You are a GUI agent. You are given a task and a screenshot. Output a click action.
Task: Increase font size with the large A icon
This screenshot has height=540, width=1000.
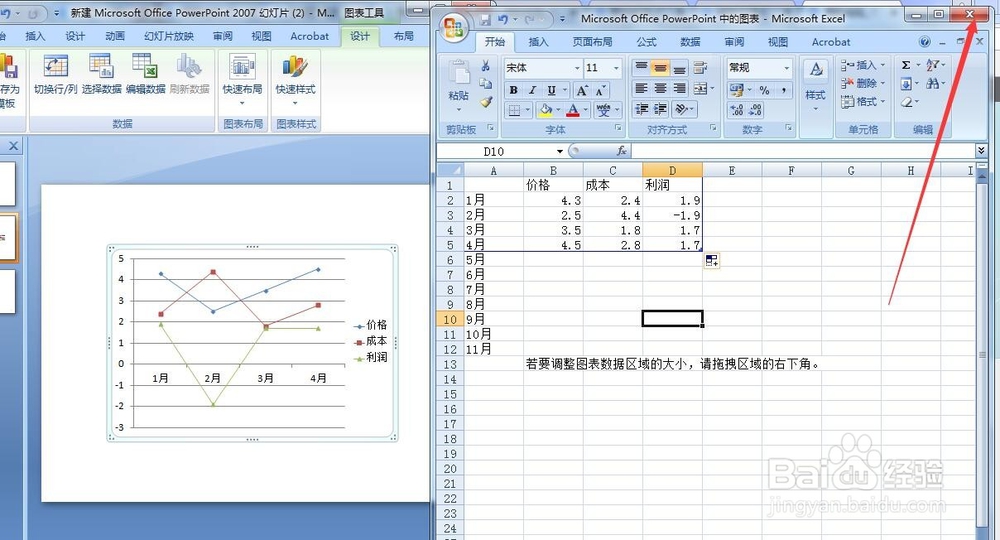coord(582,90)
